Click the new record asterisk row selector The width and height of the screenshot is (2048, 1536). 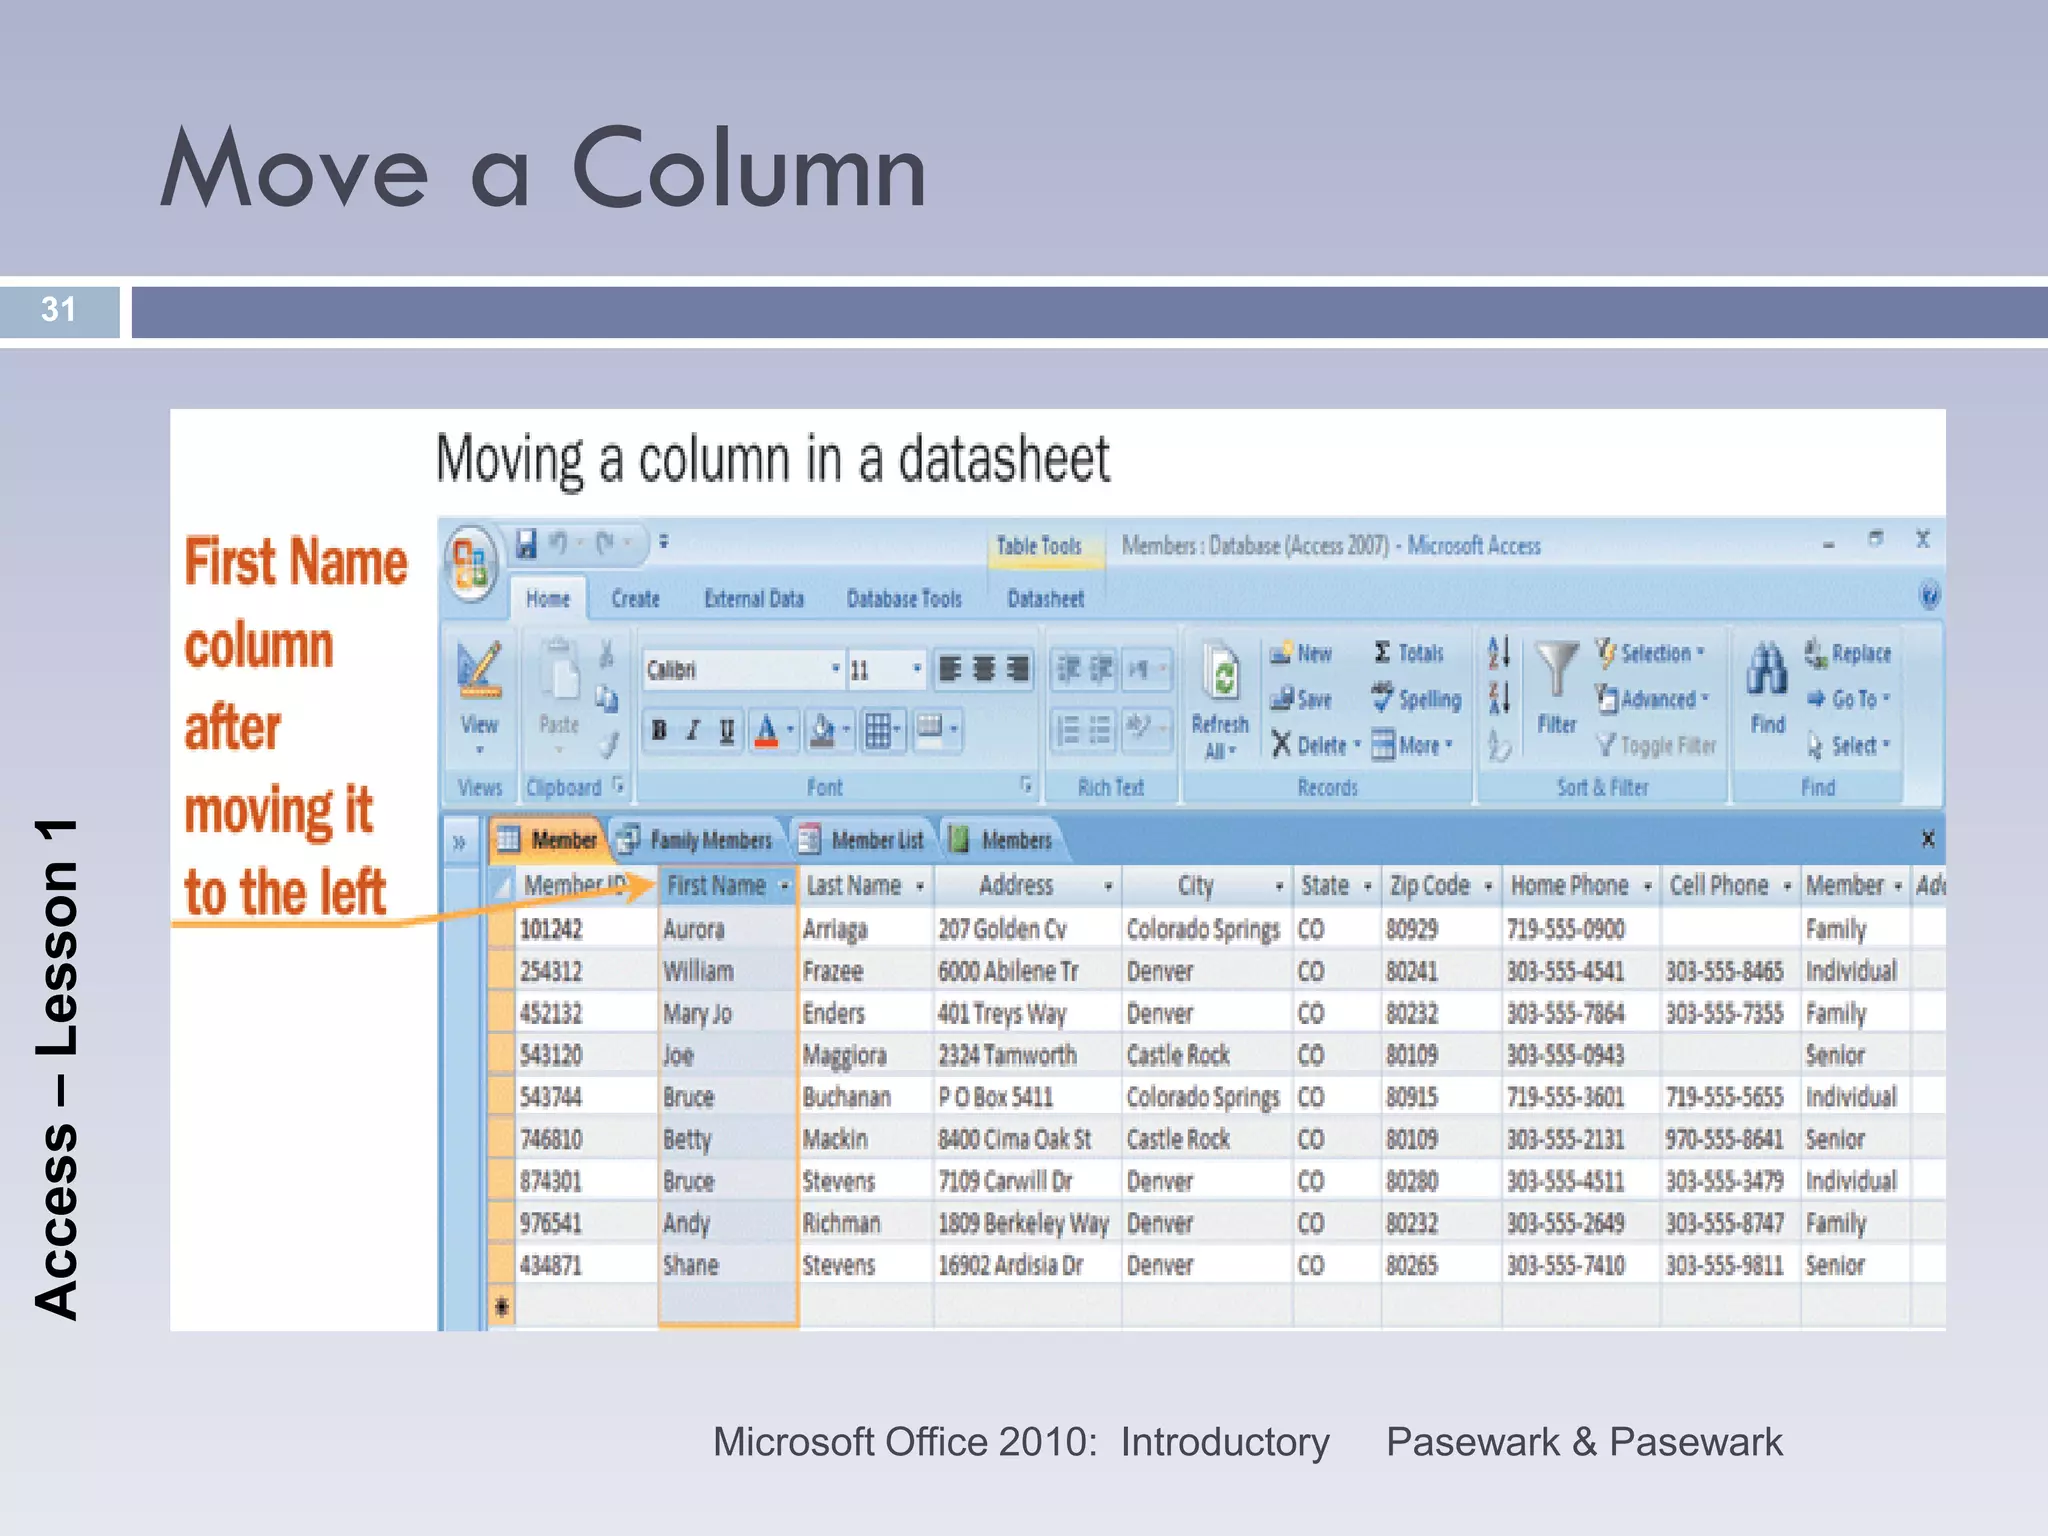[x=501, y=1306]
